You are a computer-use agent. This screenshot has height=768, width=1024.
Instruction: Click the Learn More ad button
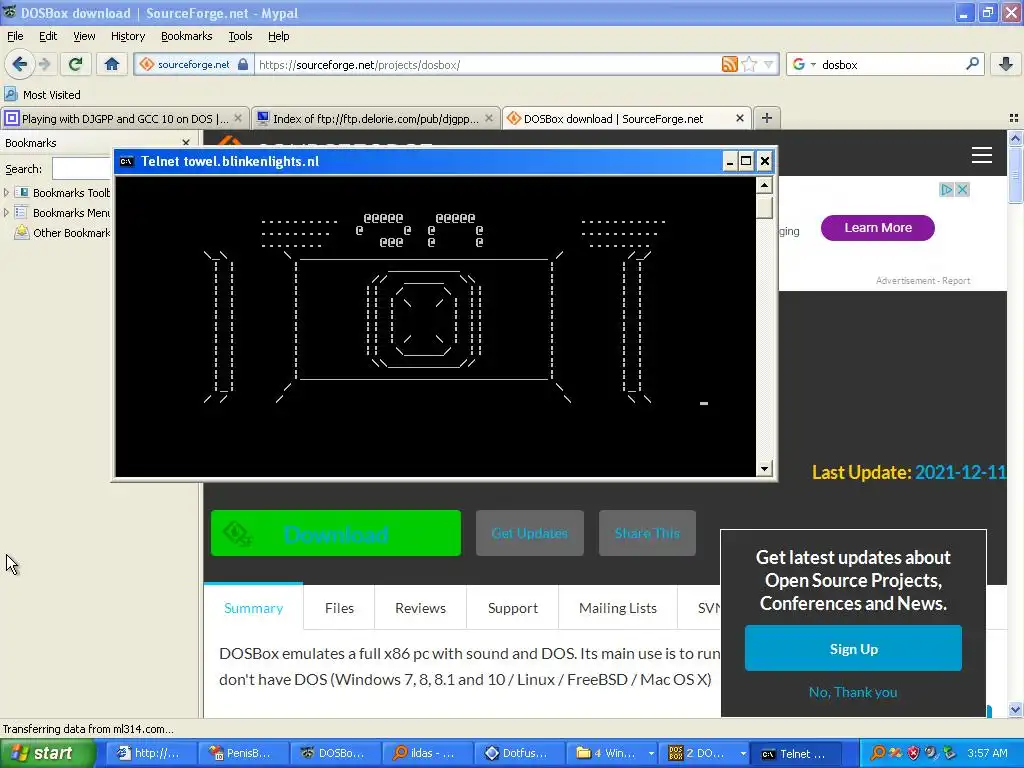(x=877, y=228)
